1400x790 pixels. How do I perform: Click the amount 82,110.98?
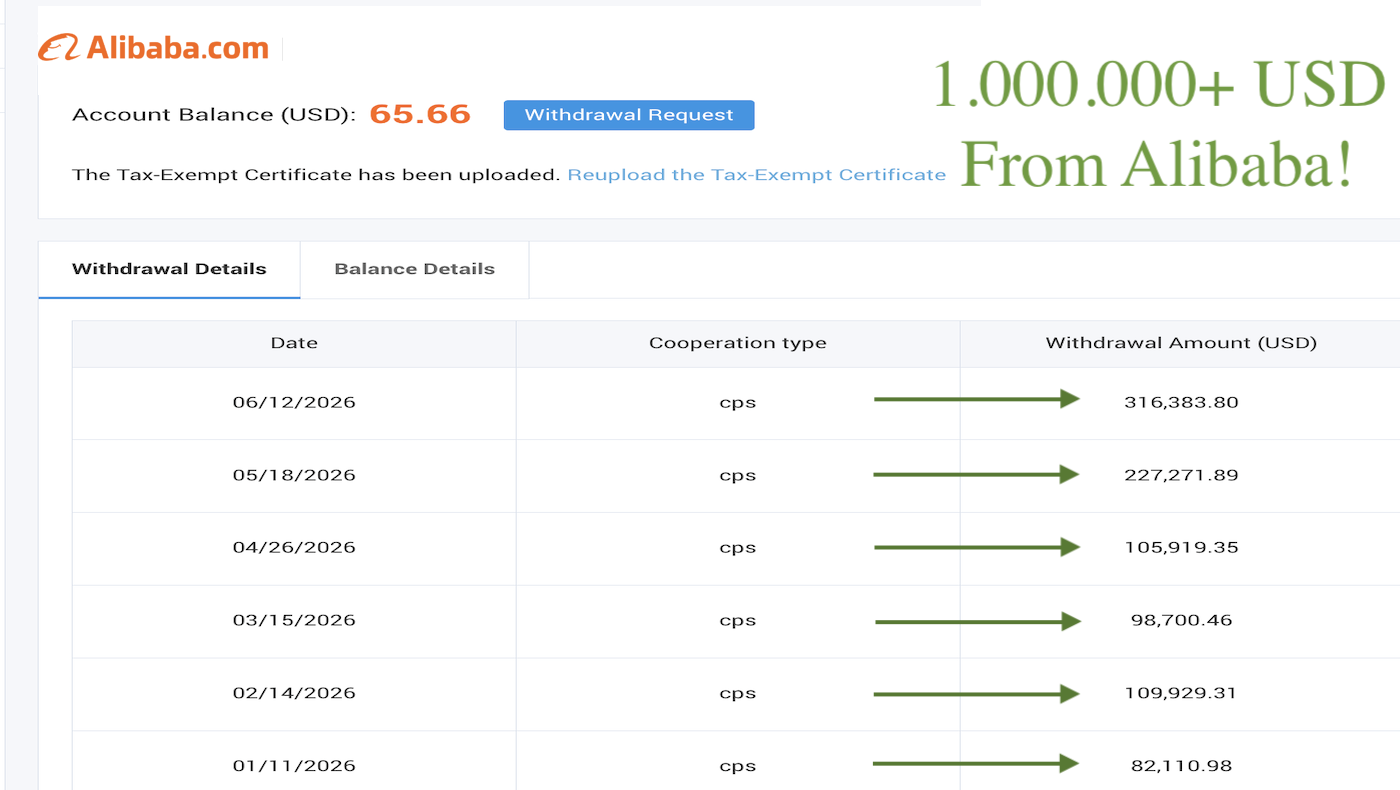click(x=1181, y=766)
